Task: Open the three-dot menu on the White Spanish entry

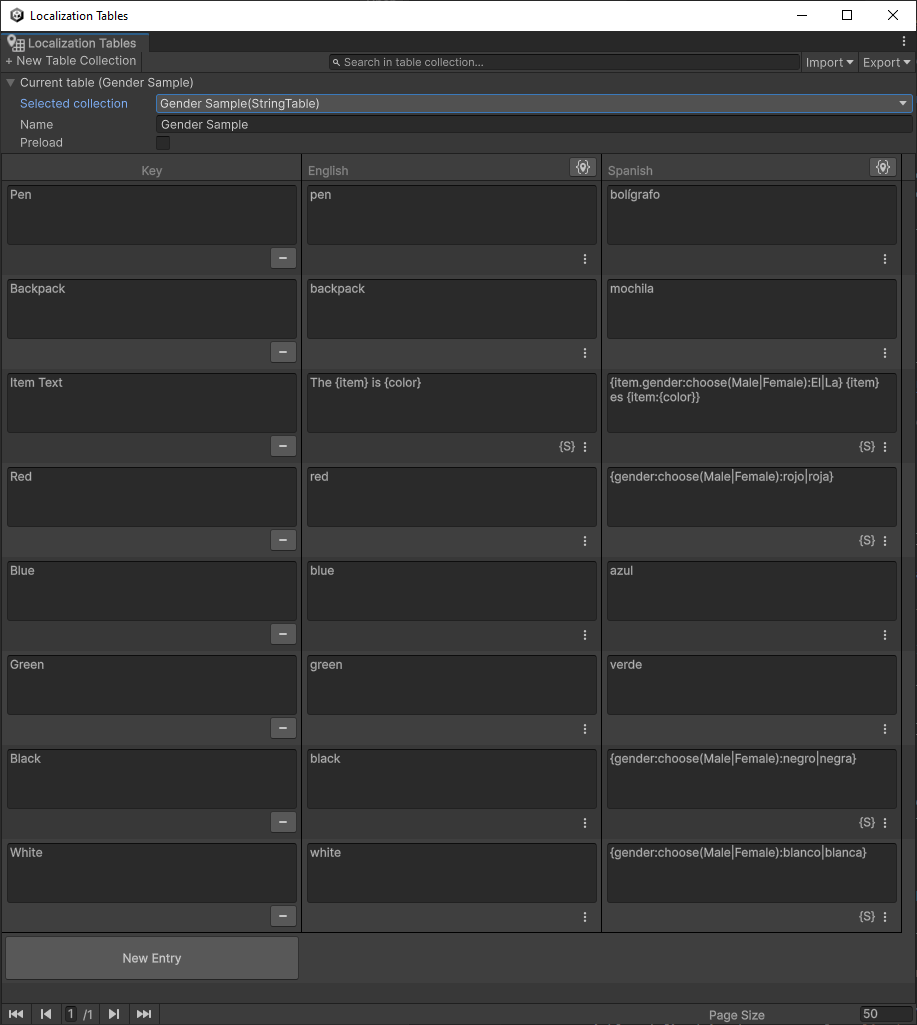Action: pyautogui.click(x=884, y=916)
